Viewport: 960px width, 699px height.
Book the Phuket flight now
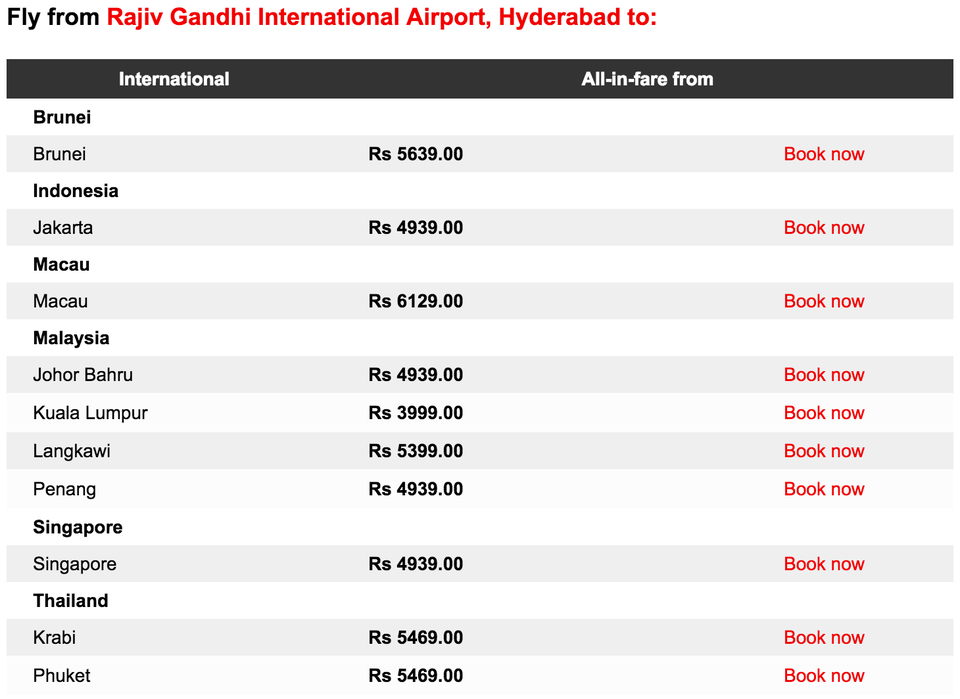823,675
